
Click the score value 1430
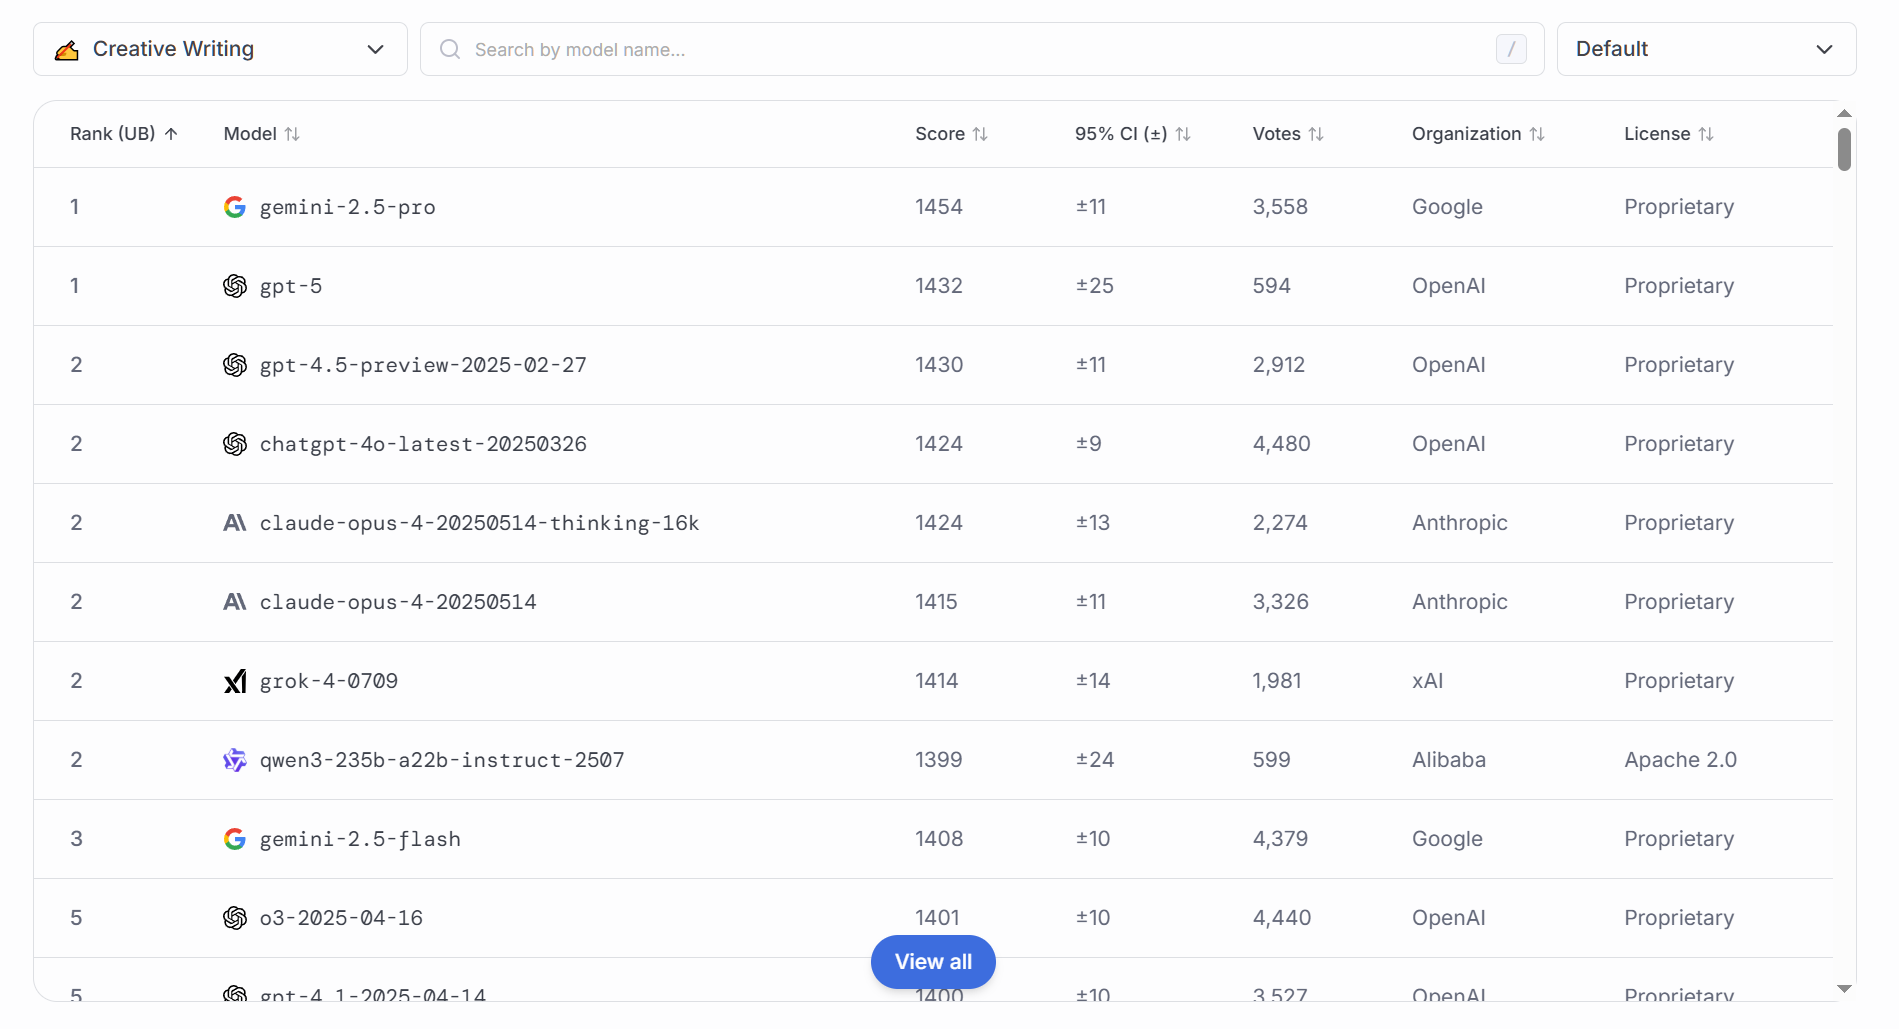939,365
